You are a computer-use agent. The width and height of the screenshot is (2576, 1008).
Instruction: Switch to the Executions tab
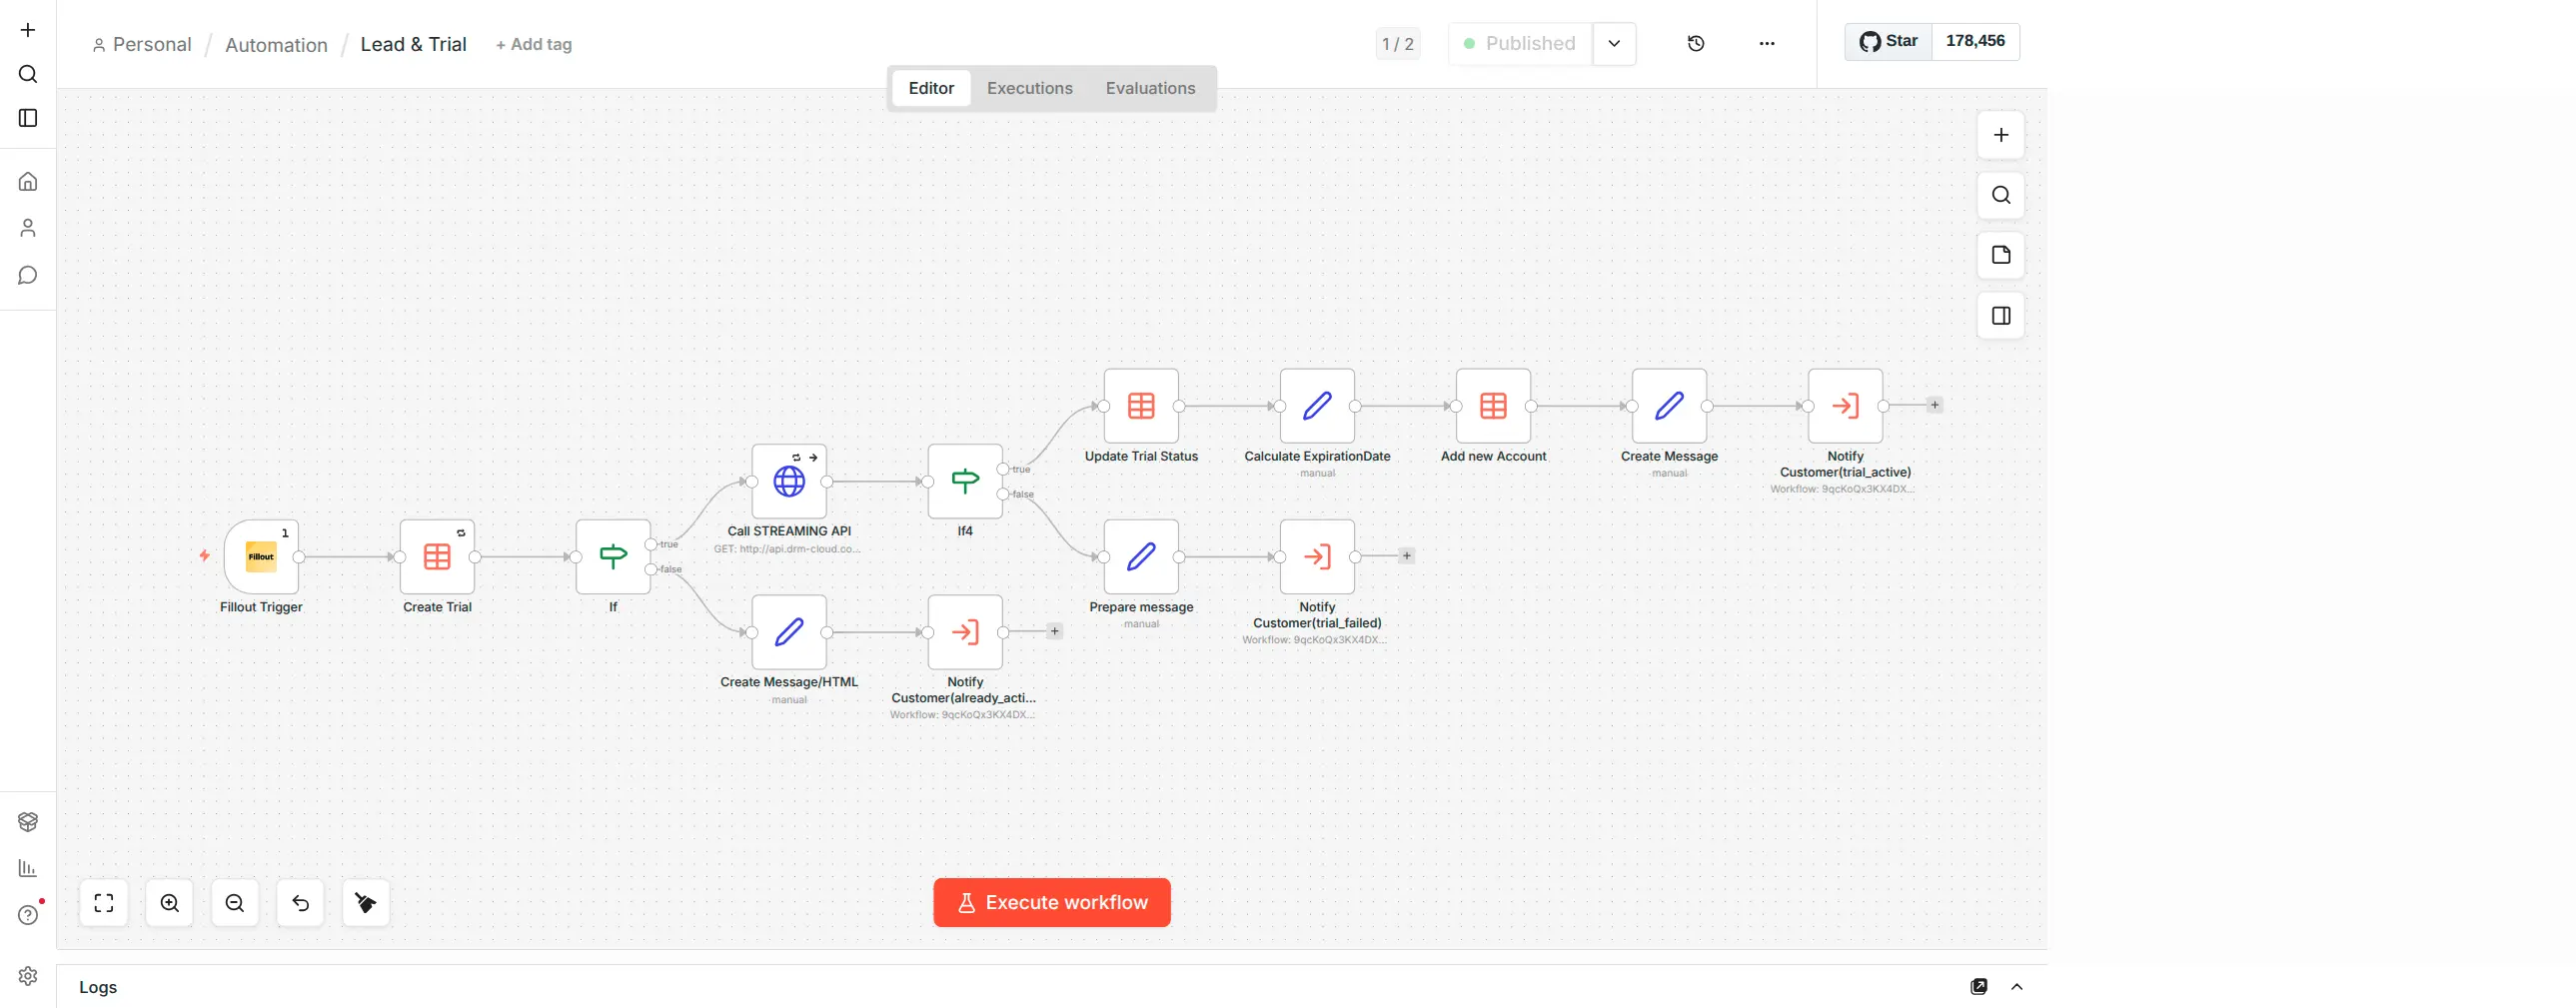(1029, 88)
